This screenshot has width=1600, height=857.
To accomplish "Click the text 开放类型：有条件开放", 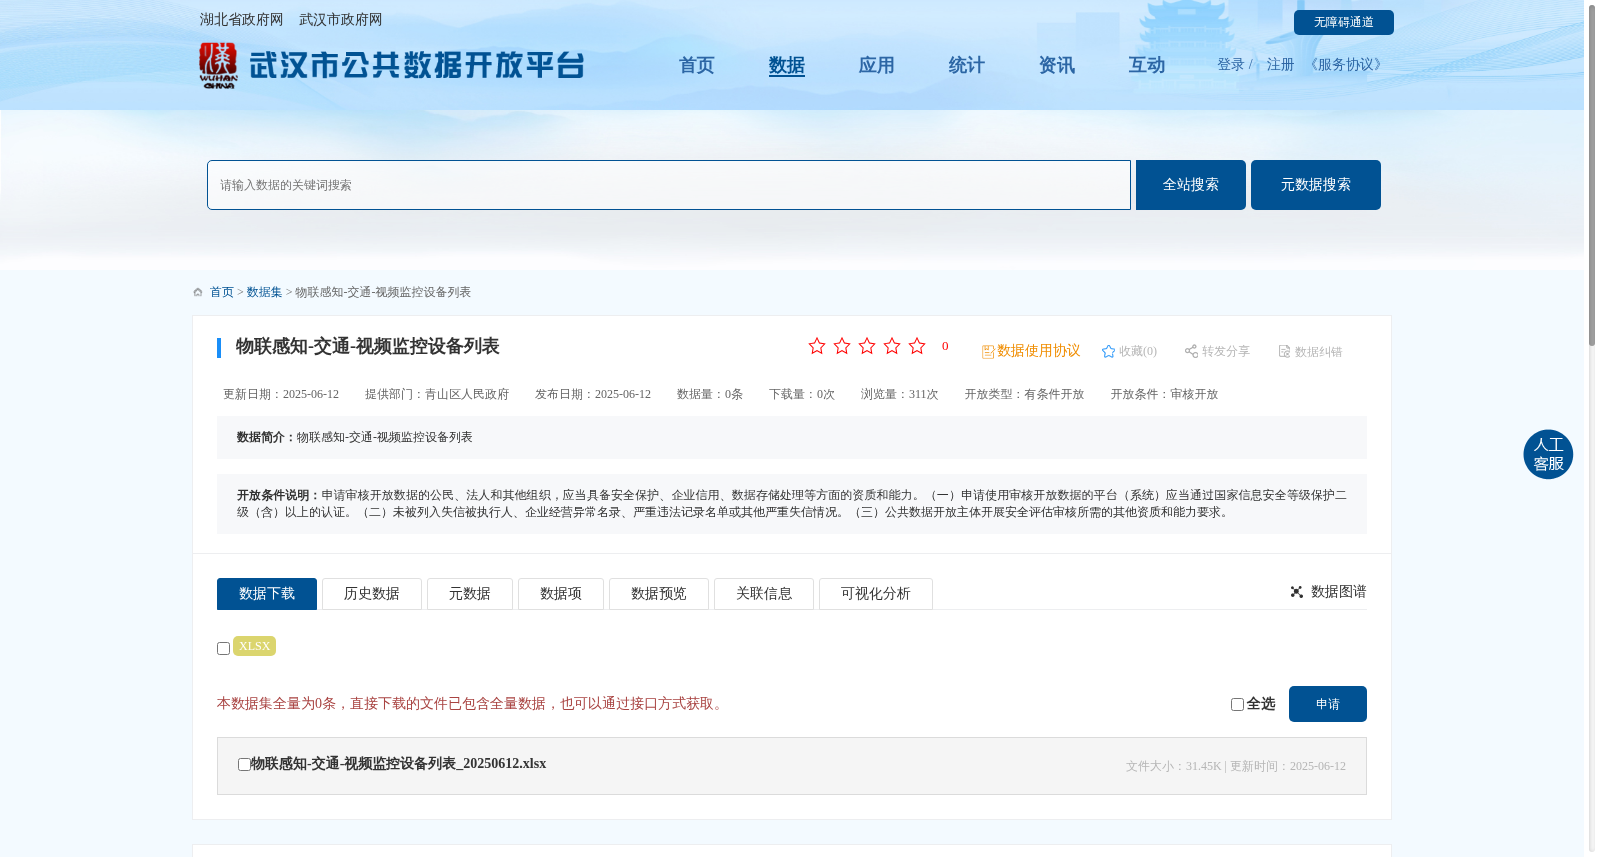I will pyautogui.click(x=1025, y=394).
